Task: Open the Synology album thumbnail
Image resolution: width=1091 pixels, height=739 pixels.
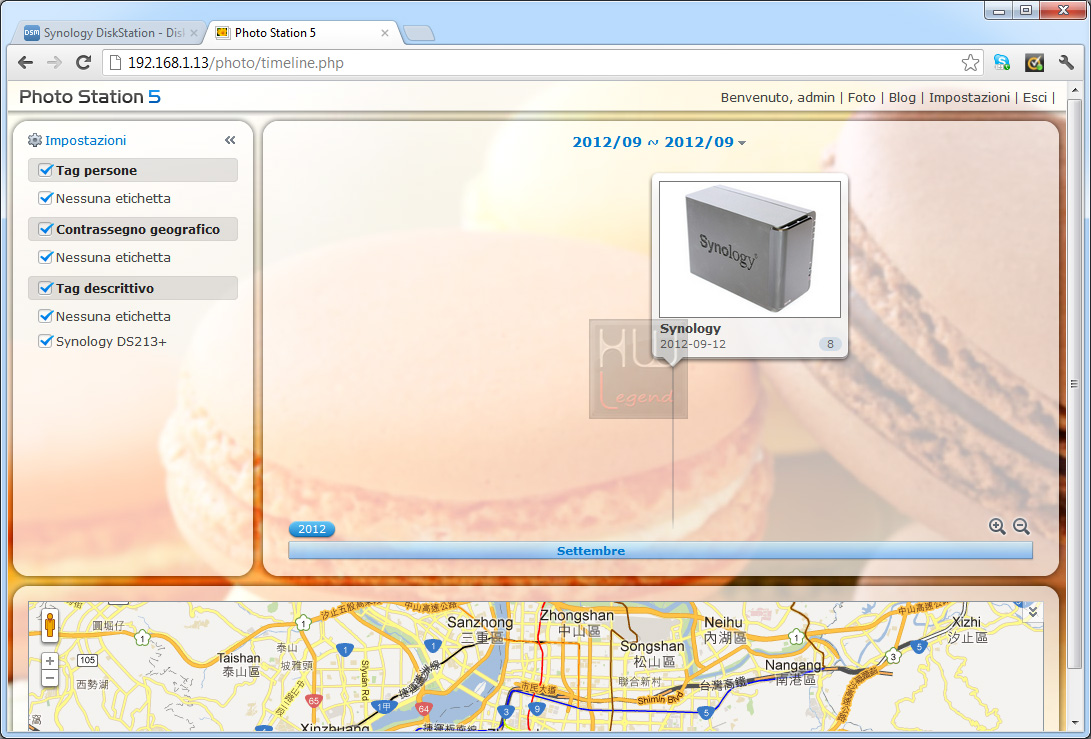Action: 750,249
